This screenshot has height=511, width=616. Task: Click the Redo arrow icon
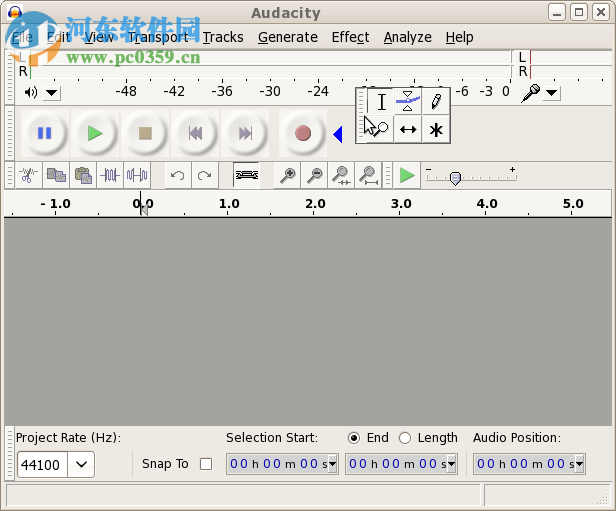click(205, 175)
